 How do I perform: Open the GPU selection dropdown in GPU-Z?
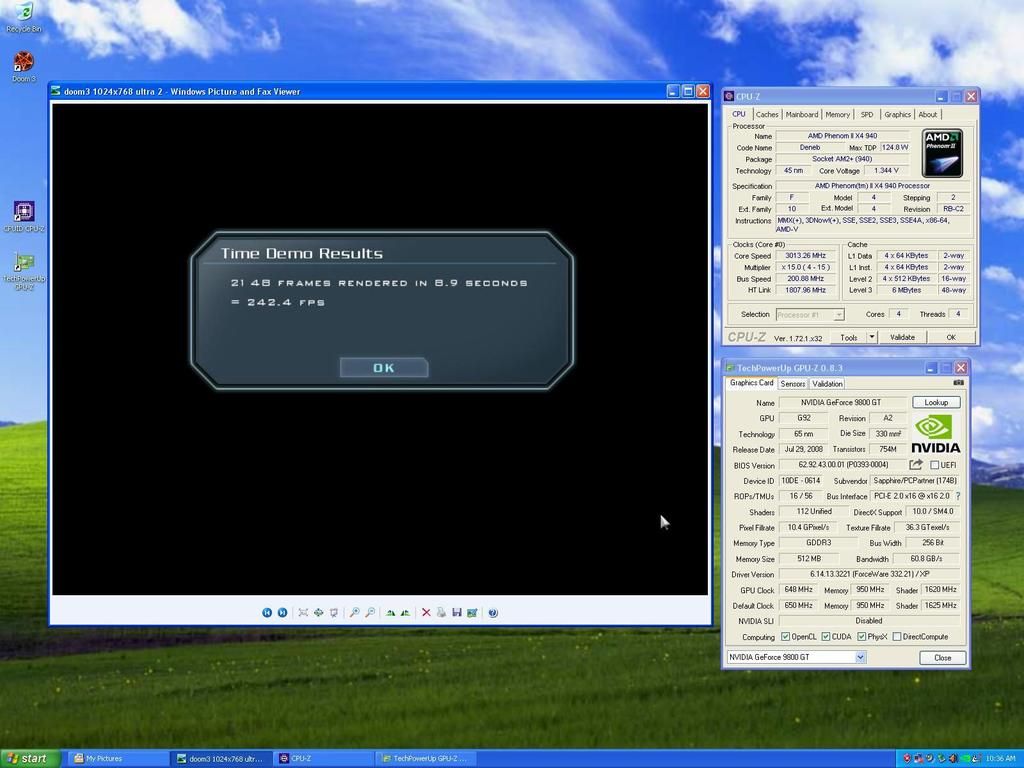(x=861, y=658)
